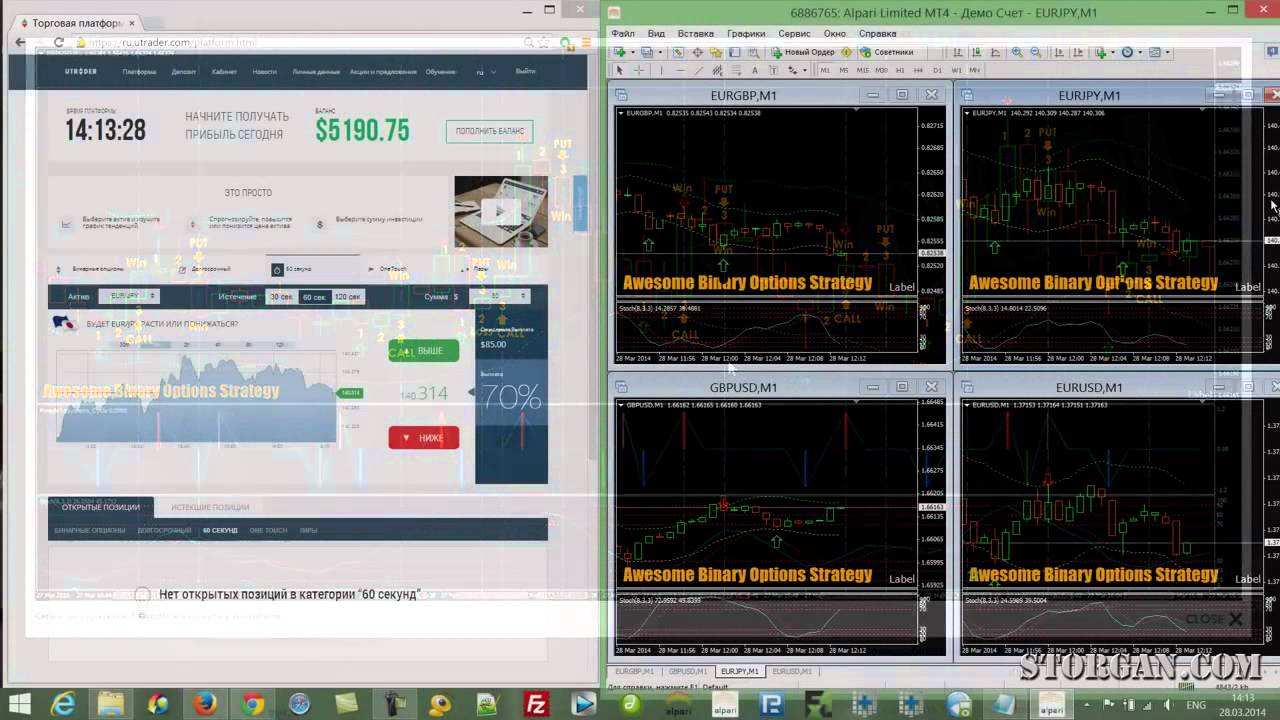Screen dimensions: 1280x720
Task: Switch to the GBPUSD,M1 chart tab
Action: tap(688, 671)
